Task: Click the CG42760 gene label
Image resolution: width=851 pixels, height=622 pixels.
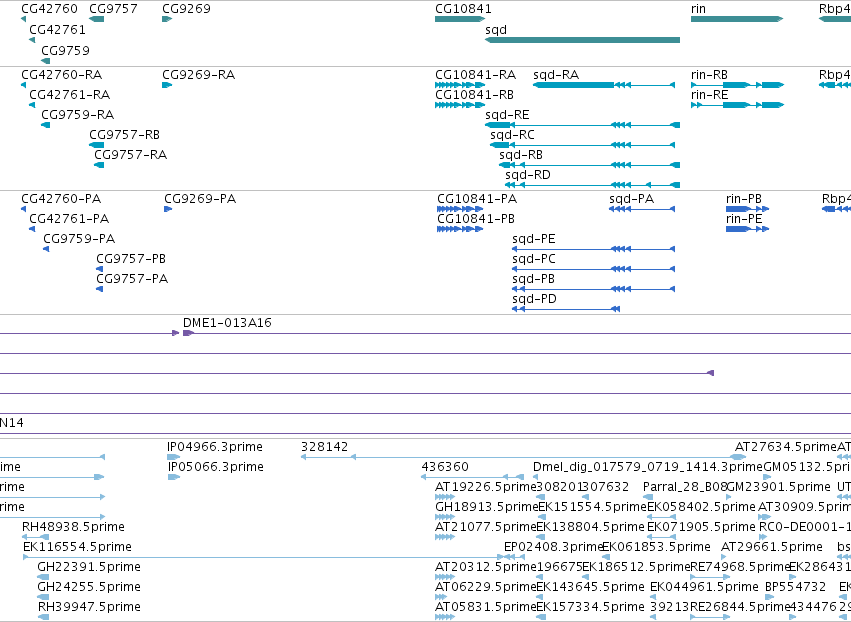Action: (49, 9)
